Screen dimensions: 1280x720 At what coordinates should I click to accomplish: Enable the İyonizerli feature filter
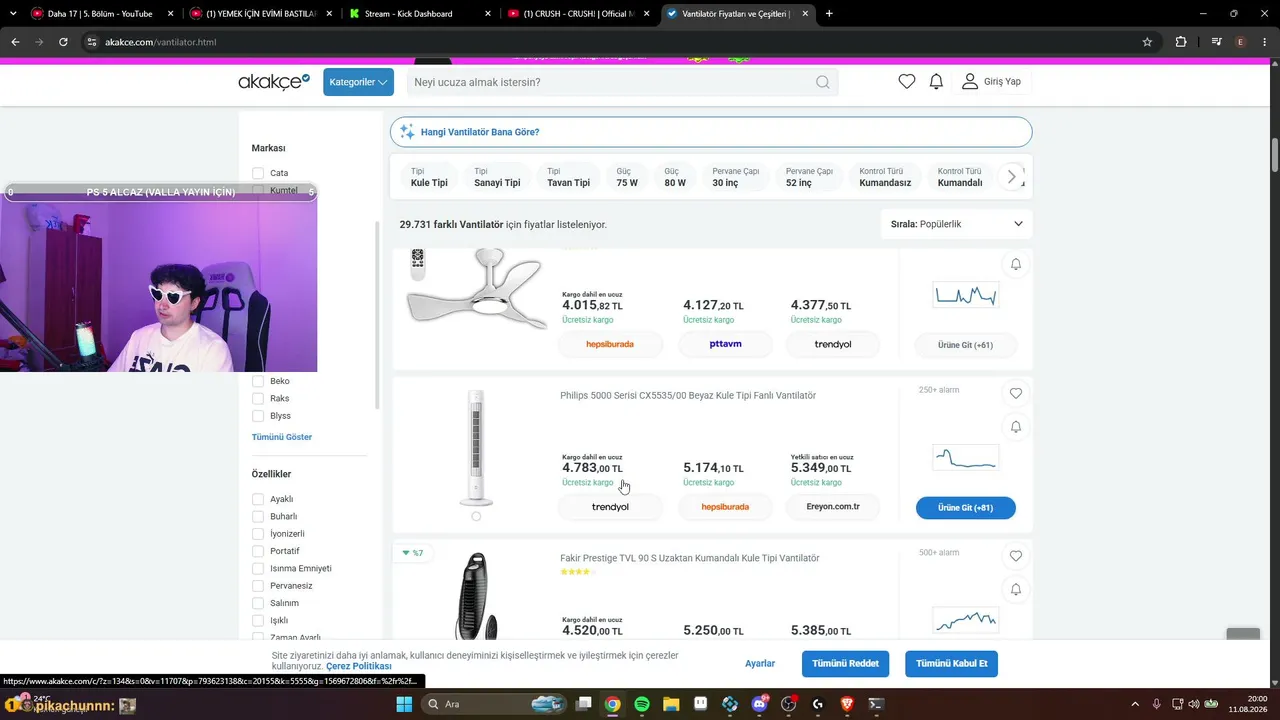(258, 534)
